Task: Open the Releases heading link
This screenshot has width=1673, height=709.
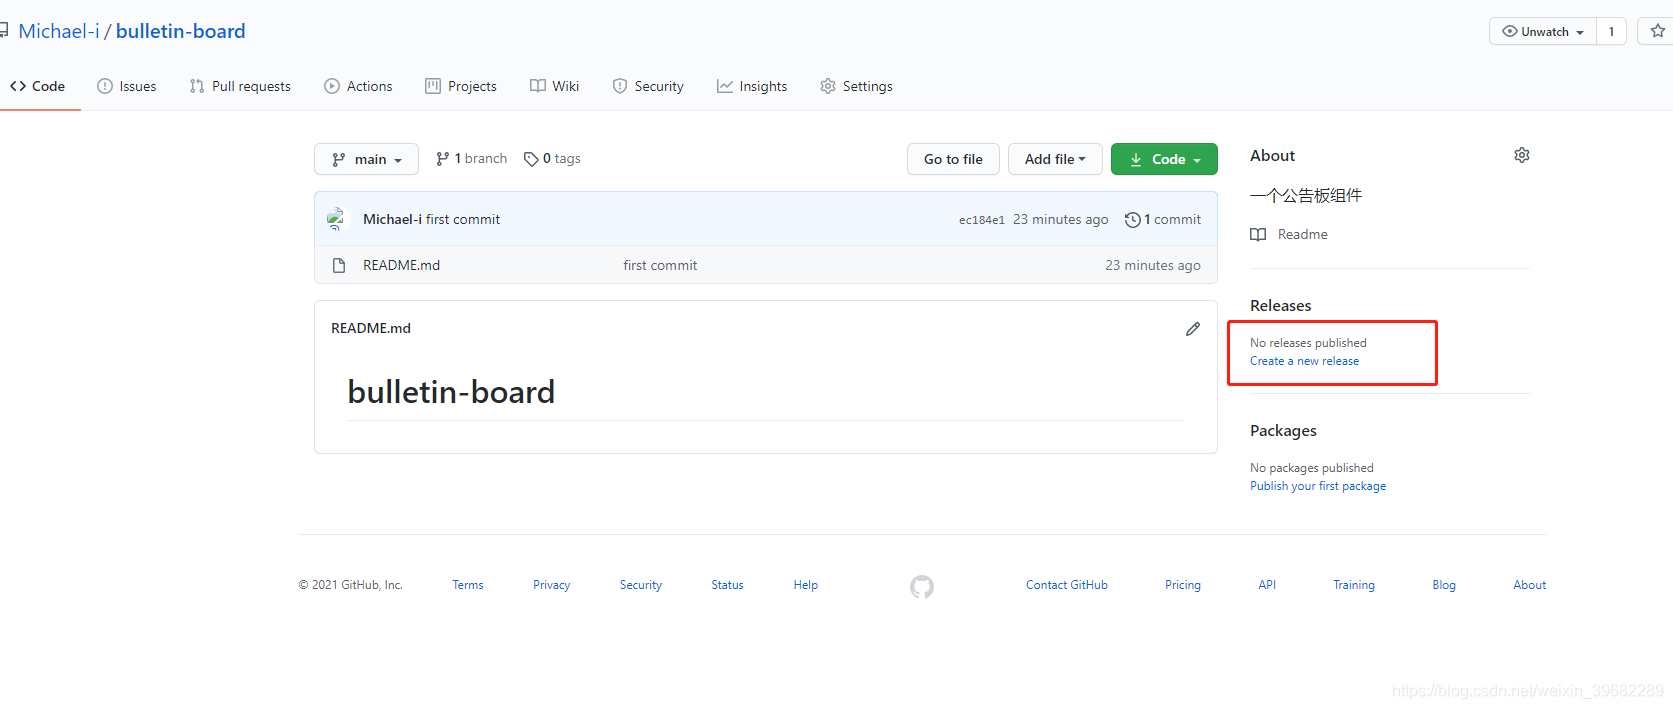Action: (1281, 306)
